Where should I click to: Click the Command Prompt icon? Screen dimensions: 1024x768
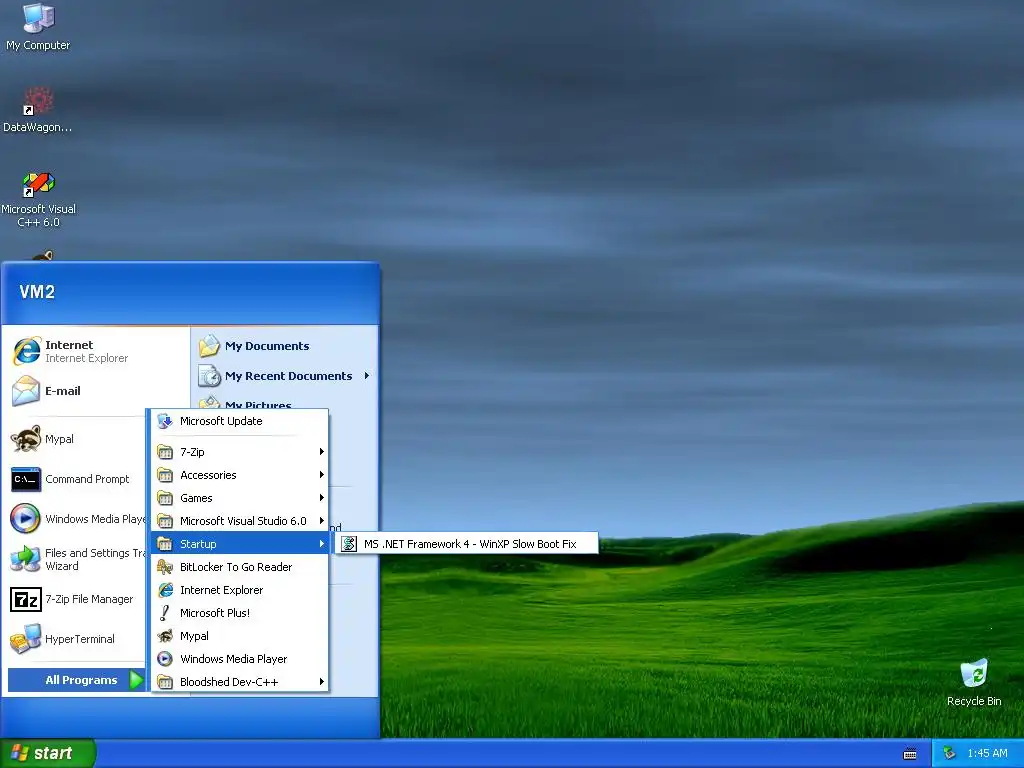tap(26, 479)
